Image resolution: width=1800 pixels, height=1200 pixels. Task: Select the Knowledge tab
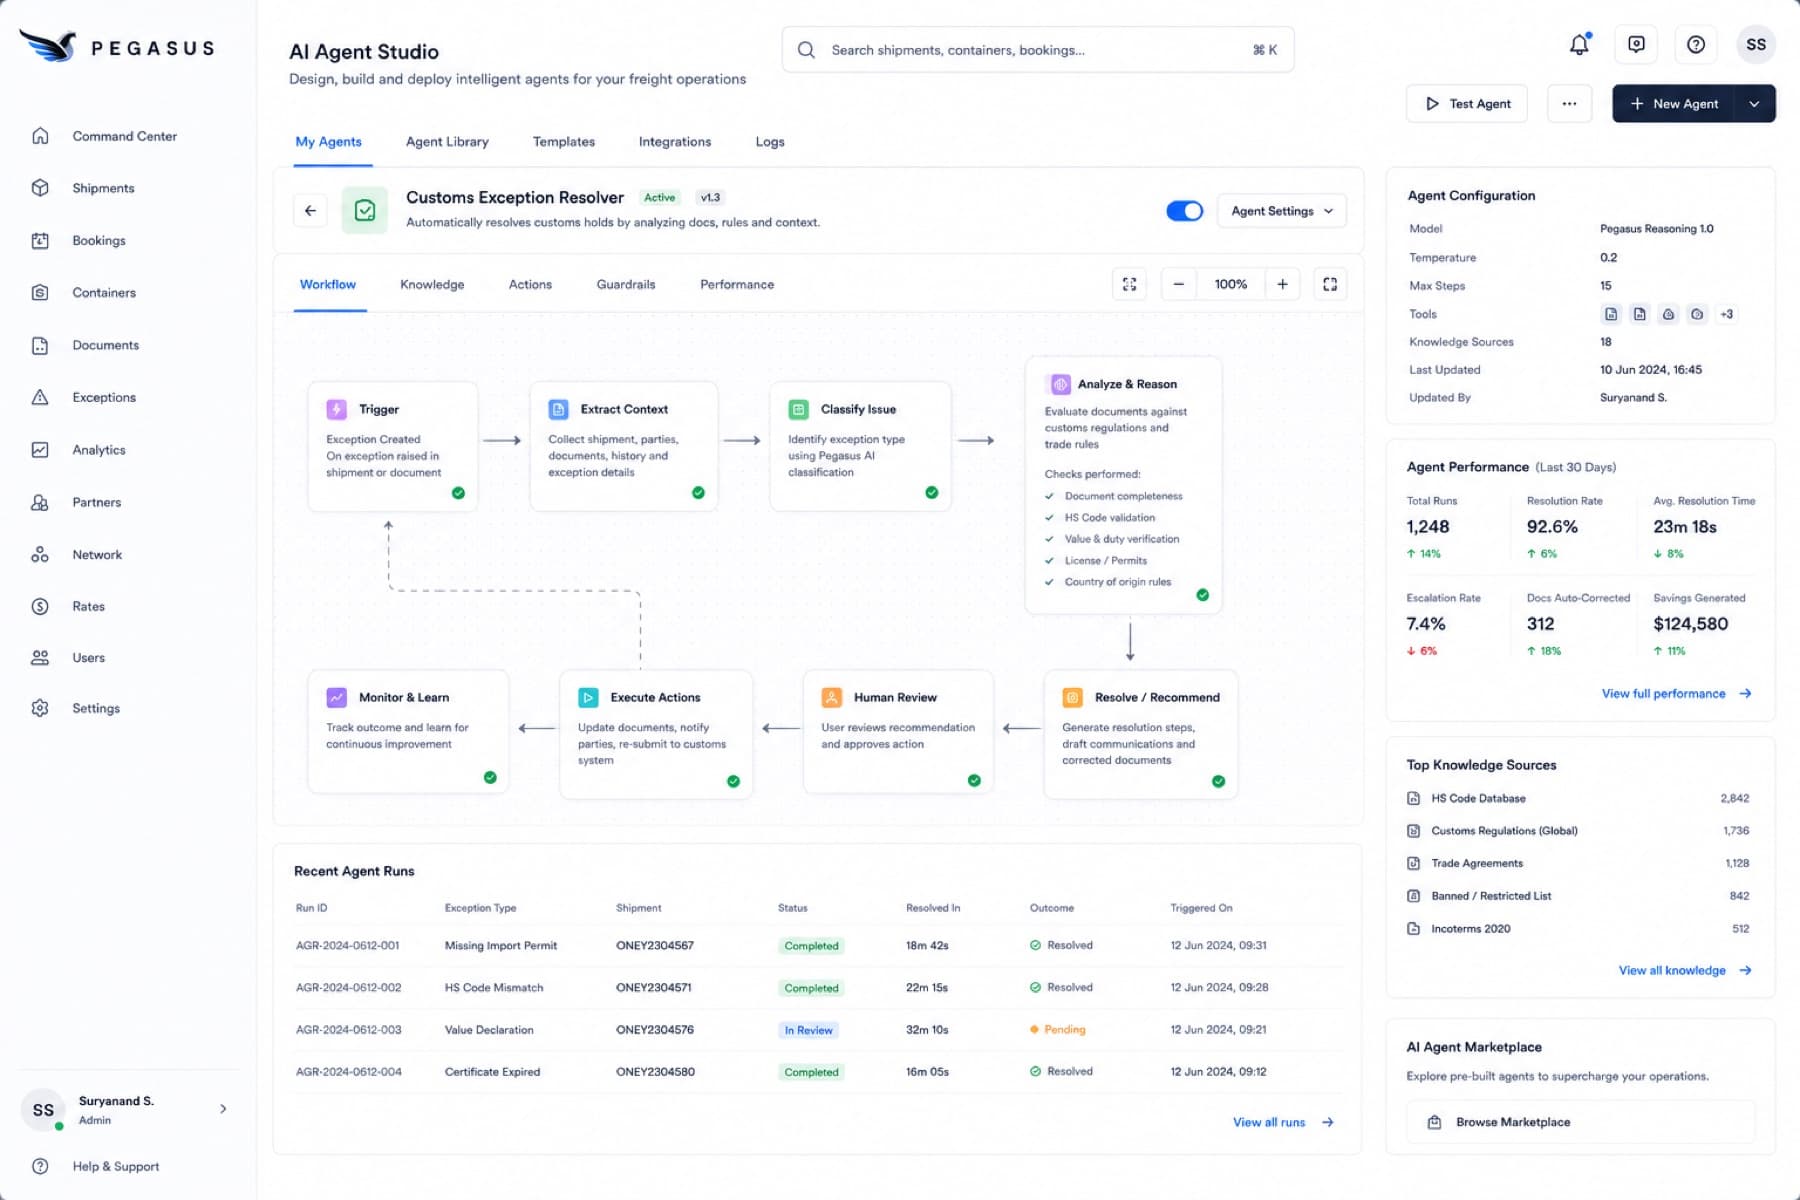tap(432, 285)
